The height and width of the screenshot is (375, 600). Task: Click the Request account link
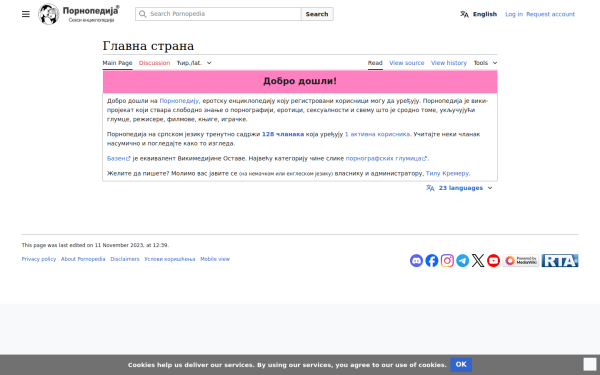(x=550, y=14)
